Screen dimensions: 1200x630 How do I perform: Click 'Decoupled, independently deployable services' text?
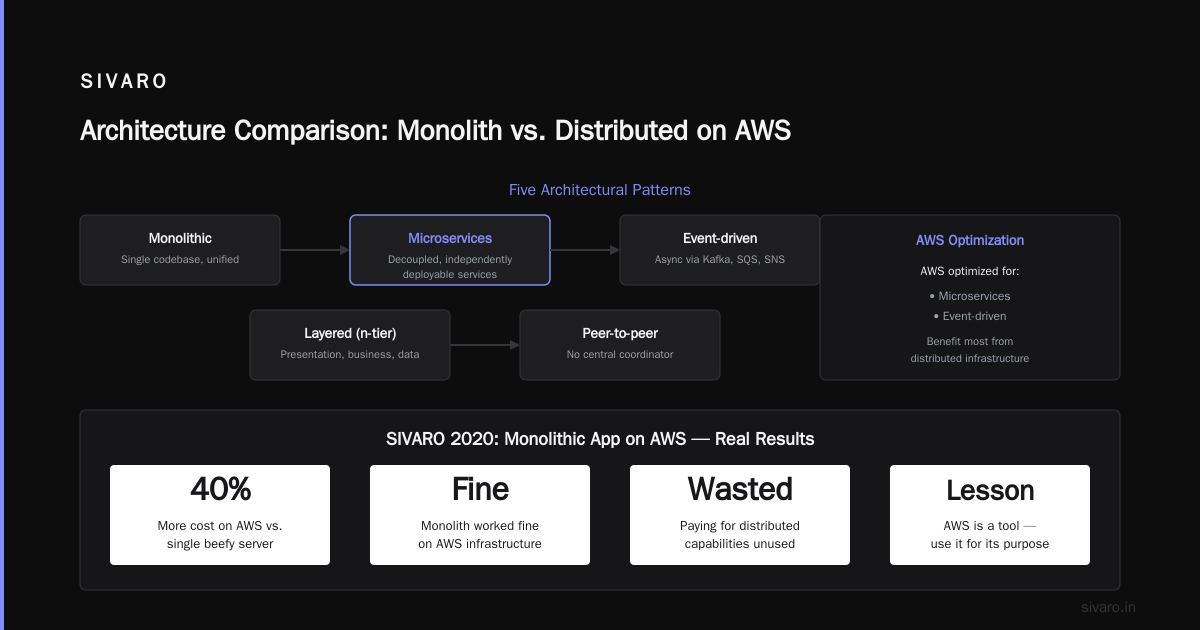(x=450, y=267)
